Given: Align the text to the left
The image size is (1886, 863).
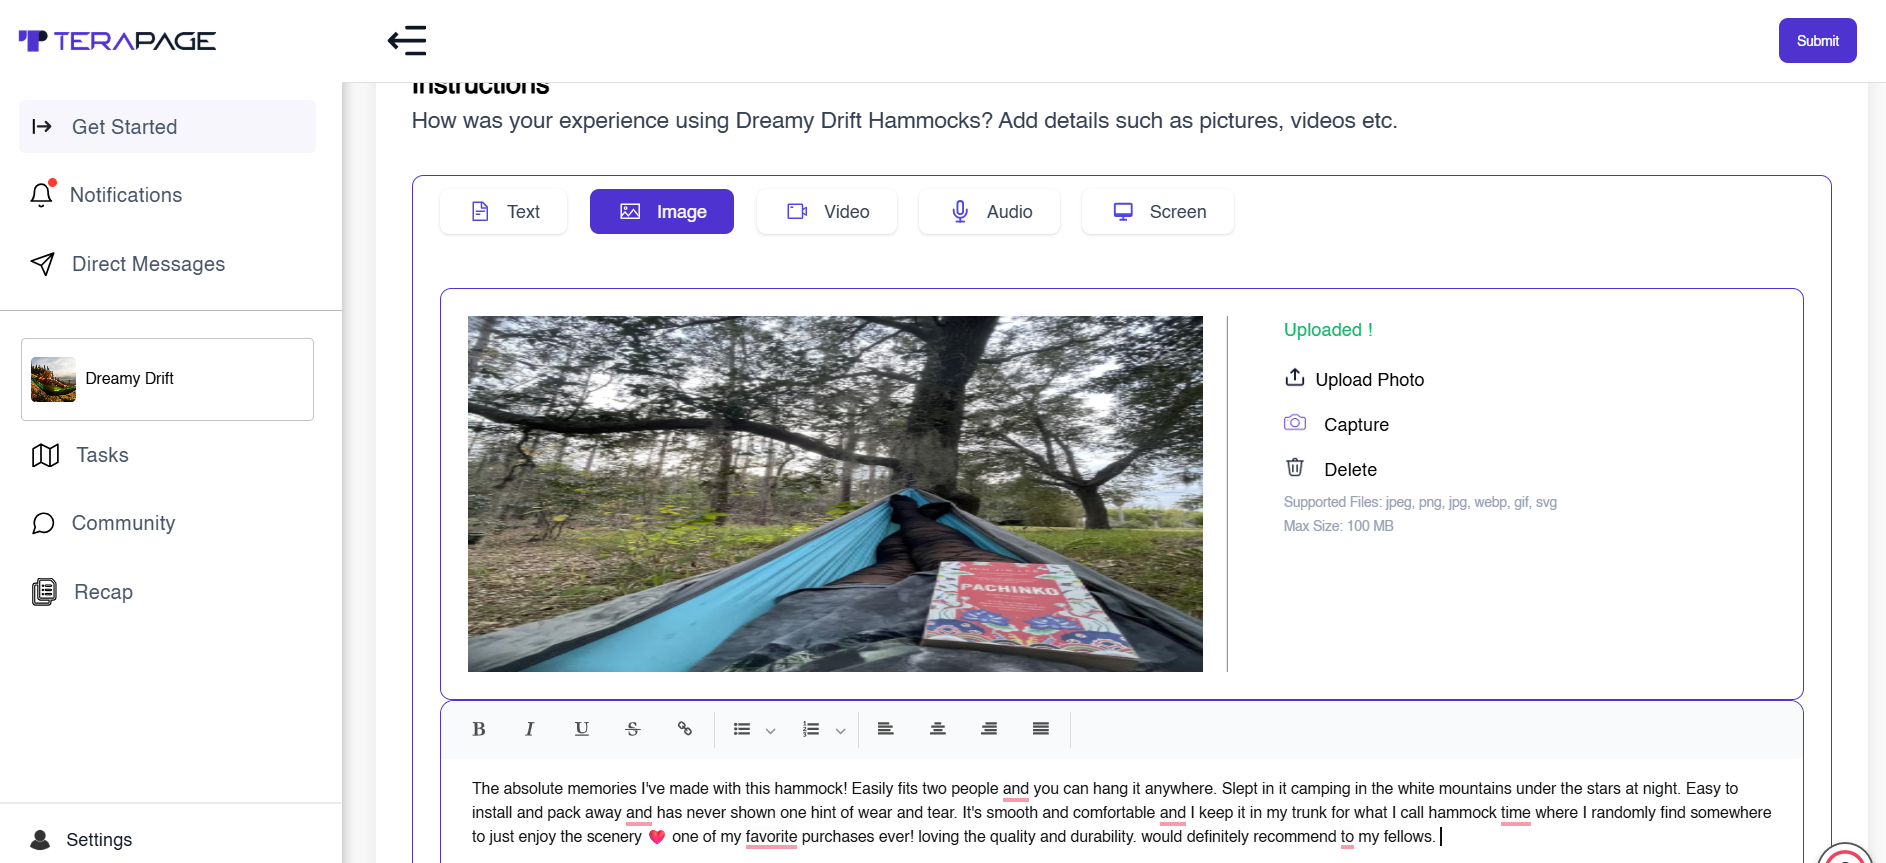Looking at the screenshot, I should 885,729.
